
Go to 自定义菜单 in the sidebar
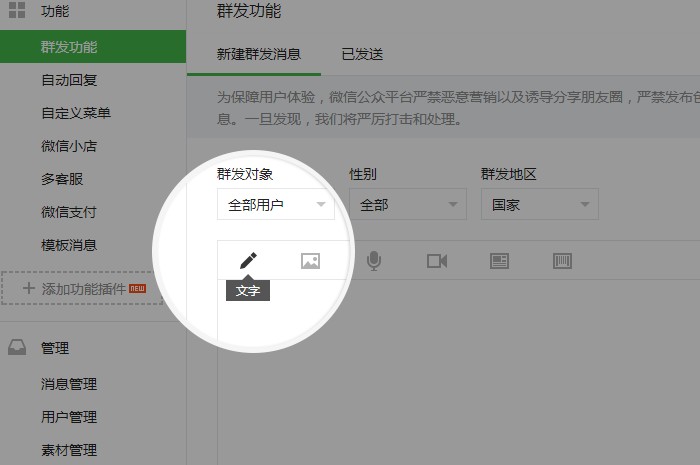click(x=76, y=113)
